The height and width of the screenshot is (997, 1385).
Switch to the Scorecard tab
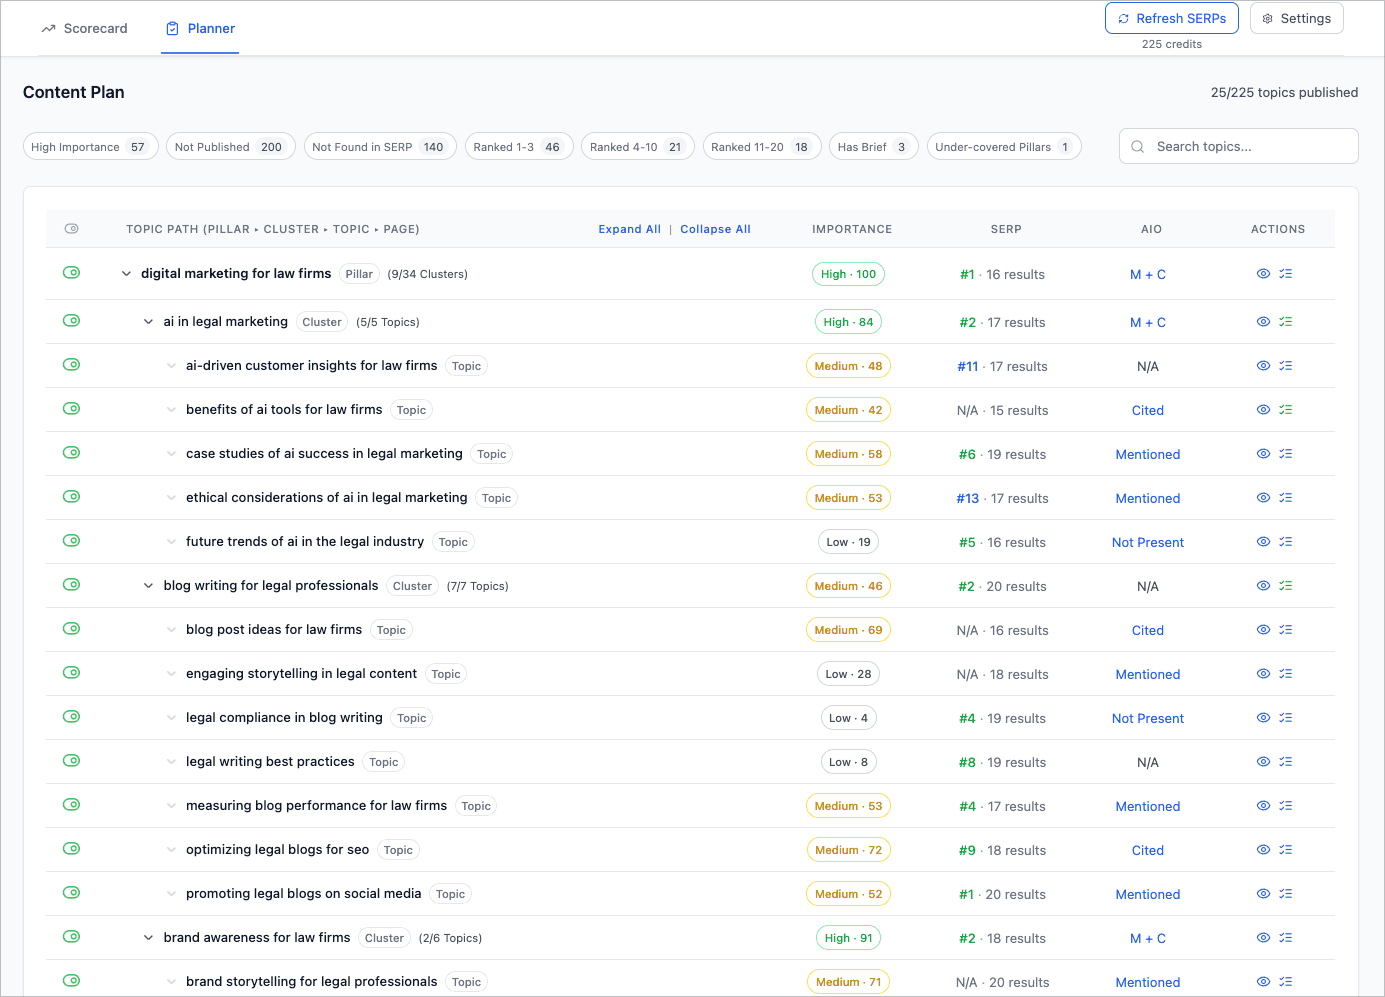[84, 28]
